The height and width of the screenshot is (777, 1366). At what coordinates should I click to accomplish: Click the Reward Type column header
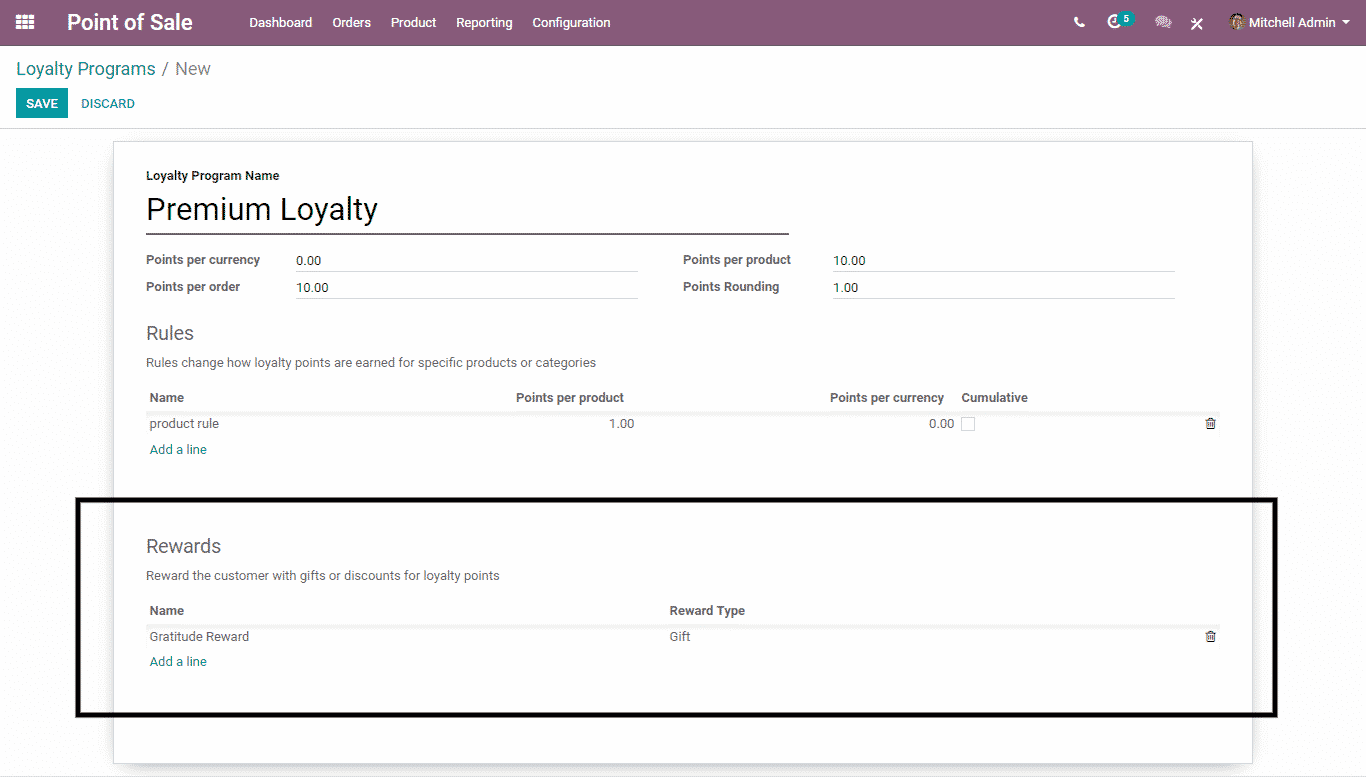click(707, 611)
